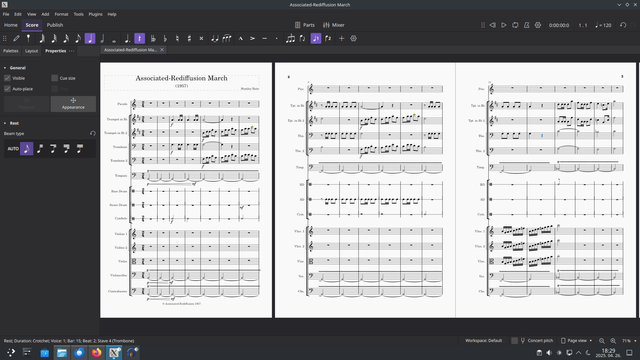Open the Mixer panel
640x360 pixels.
click(334, 25)
